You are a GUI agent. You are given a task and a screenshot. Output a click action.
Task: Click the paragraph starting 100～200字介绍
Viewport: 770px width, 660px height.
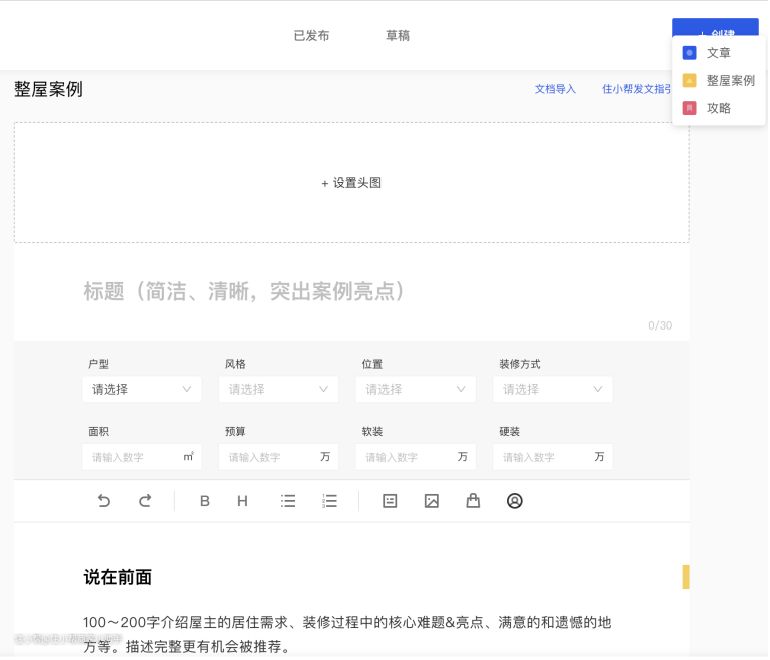click(x=347, y=635)
